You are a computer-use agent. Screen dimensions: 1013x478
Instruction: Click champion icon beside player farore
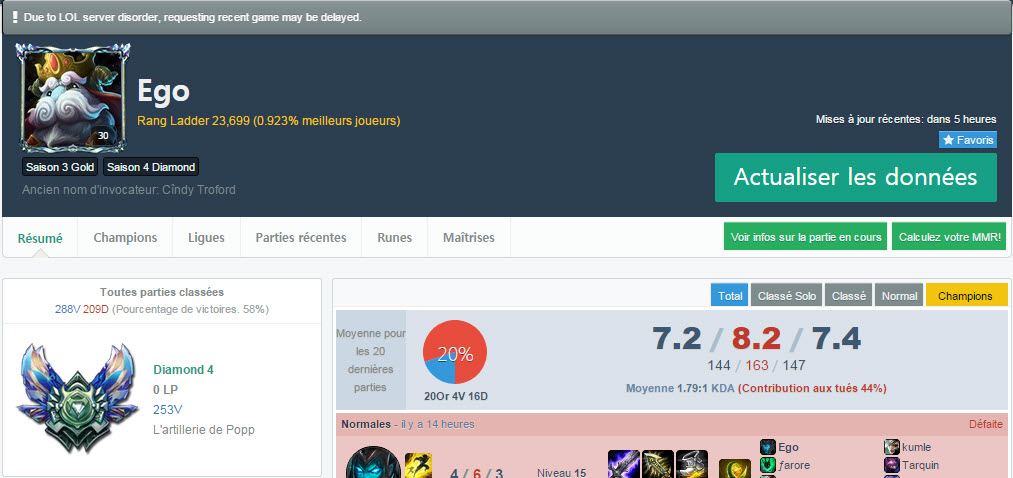click(x=768, y=465)
